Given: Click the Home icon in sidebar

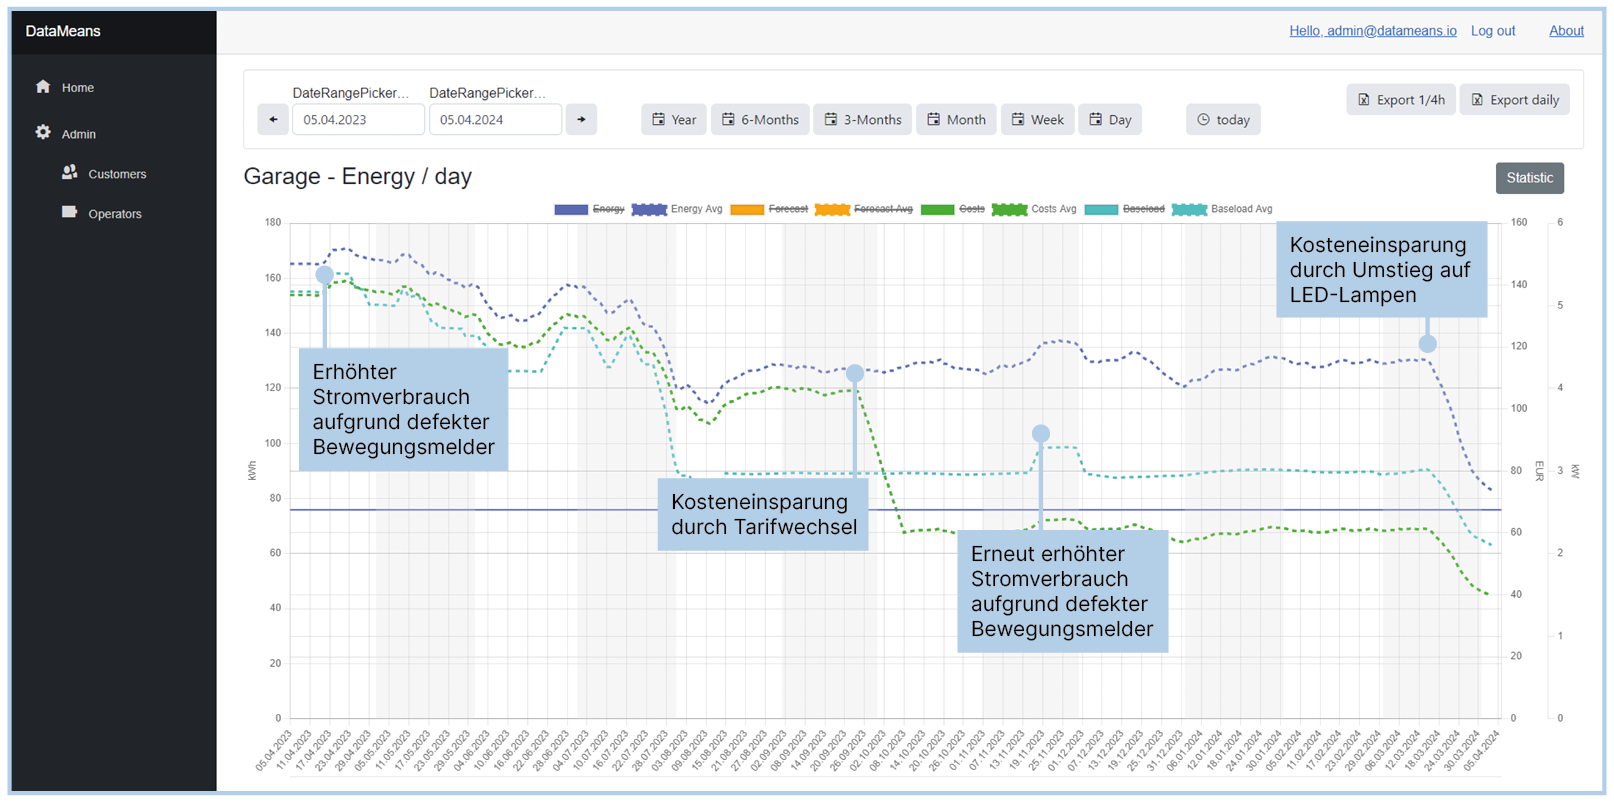Looking at the screenshot, I should (x=43, y=87).
